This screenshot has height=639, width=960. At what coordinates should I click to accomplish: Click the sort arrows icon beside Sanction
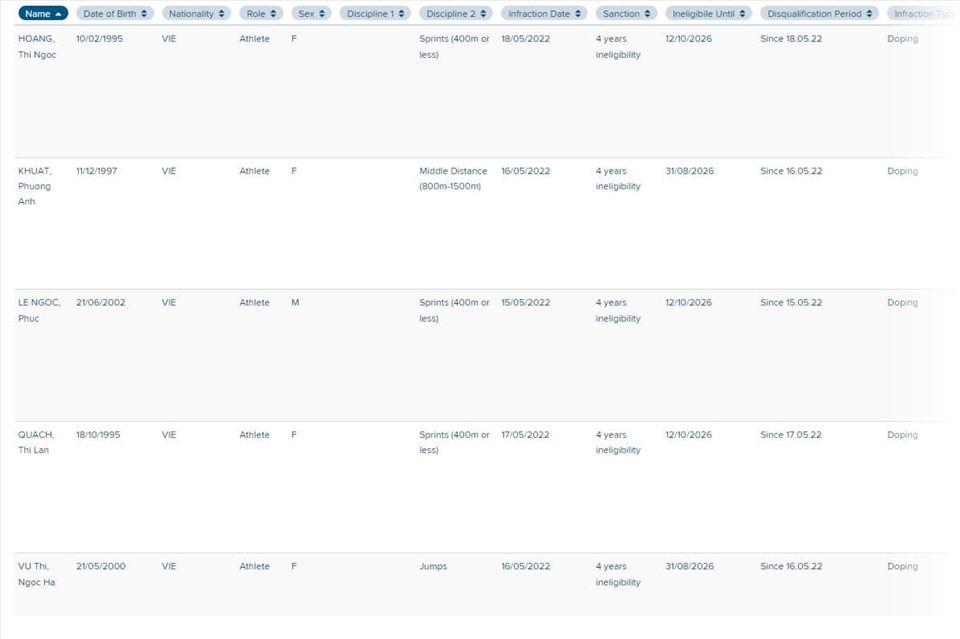coord(648,14)
